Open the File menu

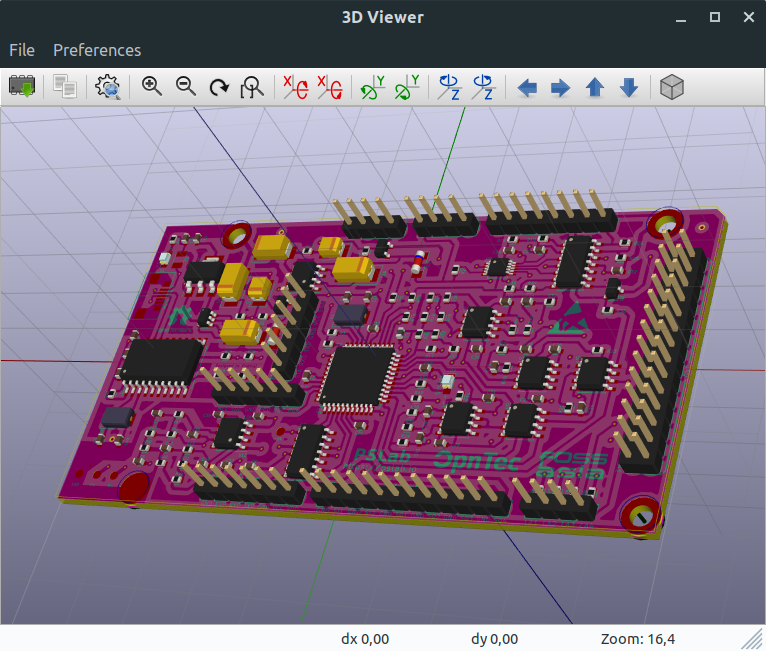coord(22,50)
